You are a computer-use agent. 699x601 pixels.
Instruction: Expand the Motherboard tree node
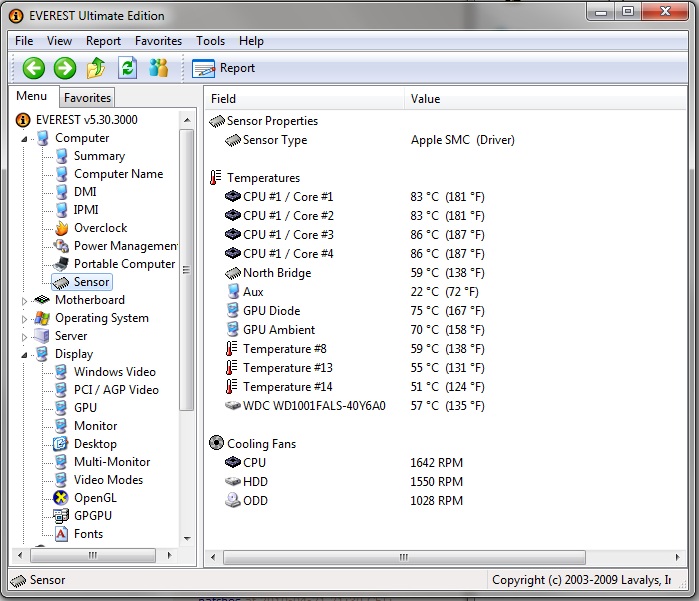click(25, 301)
